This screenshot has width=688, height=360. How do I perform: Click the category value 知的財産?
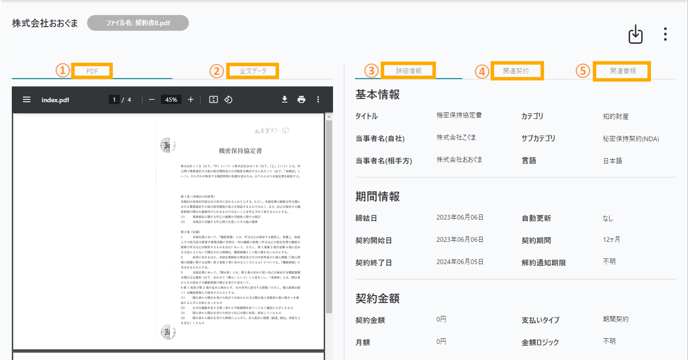point(616,116)
